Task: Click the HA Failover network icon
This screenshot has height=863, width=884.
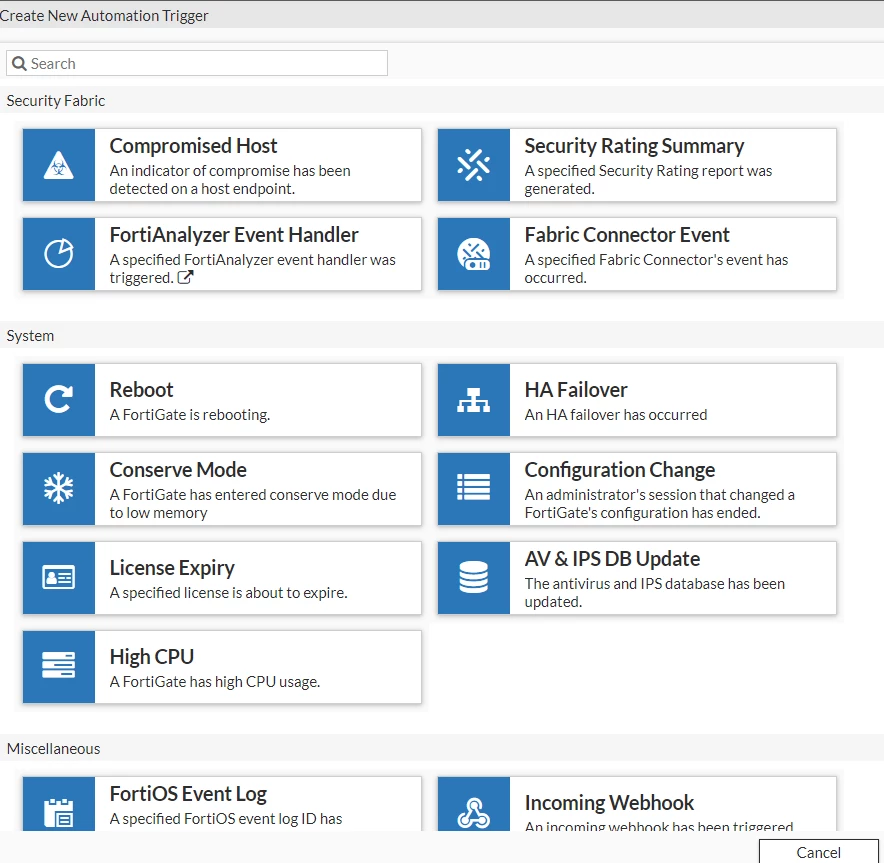Action: point(474,400)
